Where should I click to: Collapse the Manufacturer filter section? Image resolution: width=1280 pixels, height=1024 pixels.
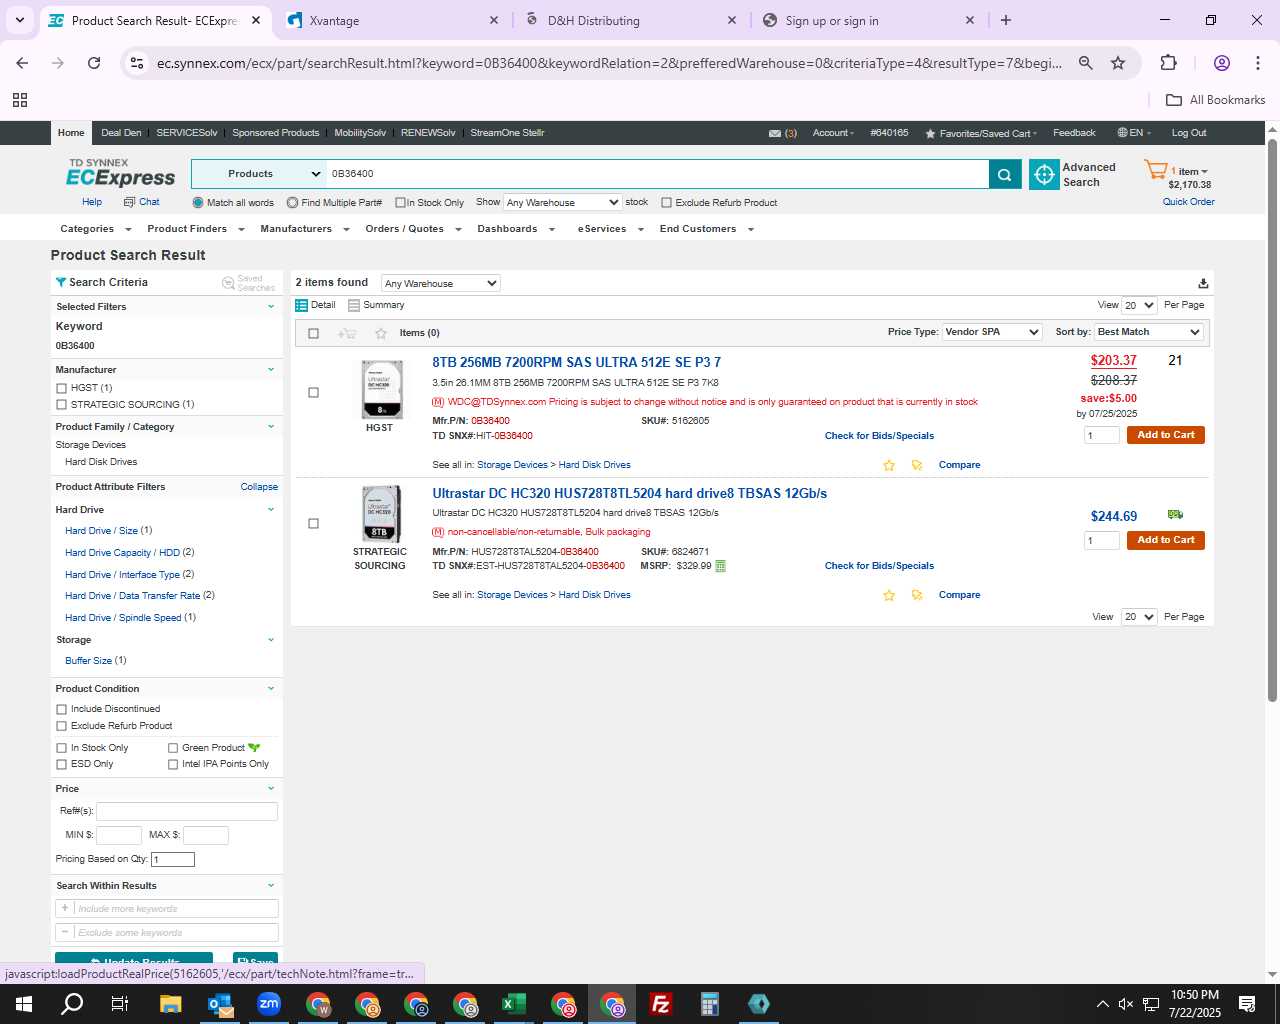tap(270, 370)
